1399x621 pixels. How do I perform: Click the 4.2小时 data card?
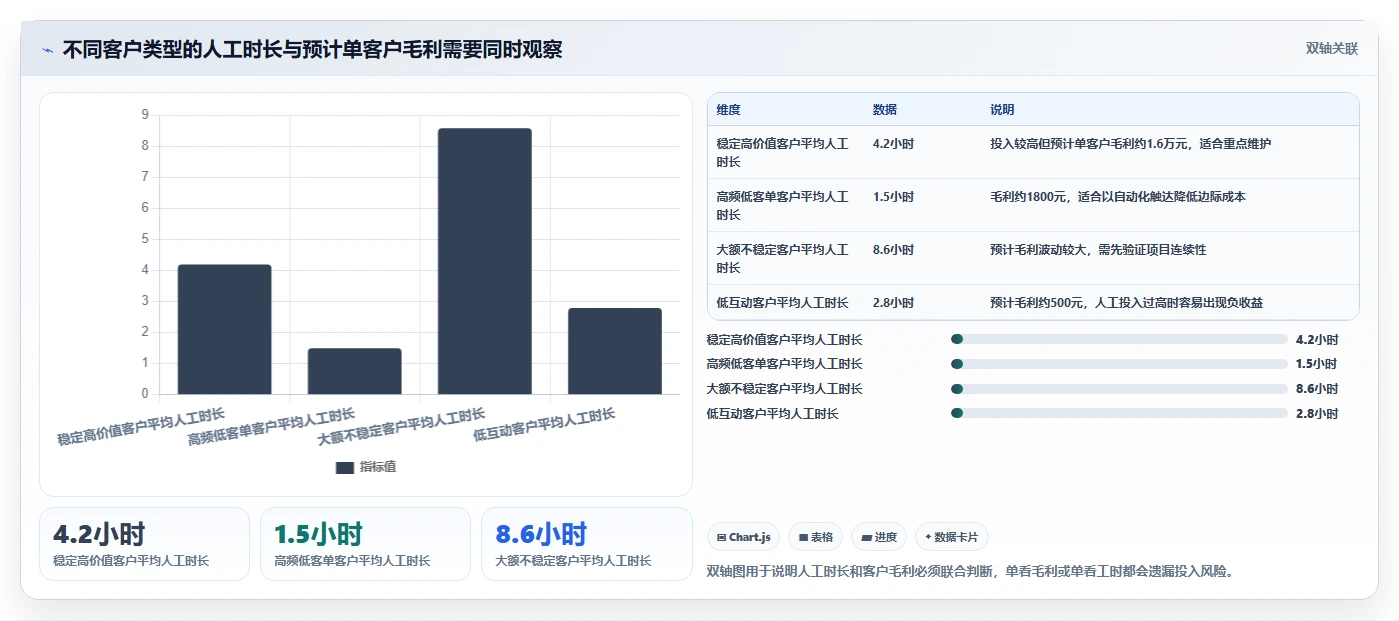point(145,544)
